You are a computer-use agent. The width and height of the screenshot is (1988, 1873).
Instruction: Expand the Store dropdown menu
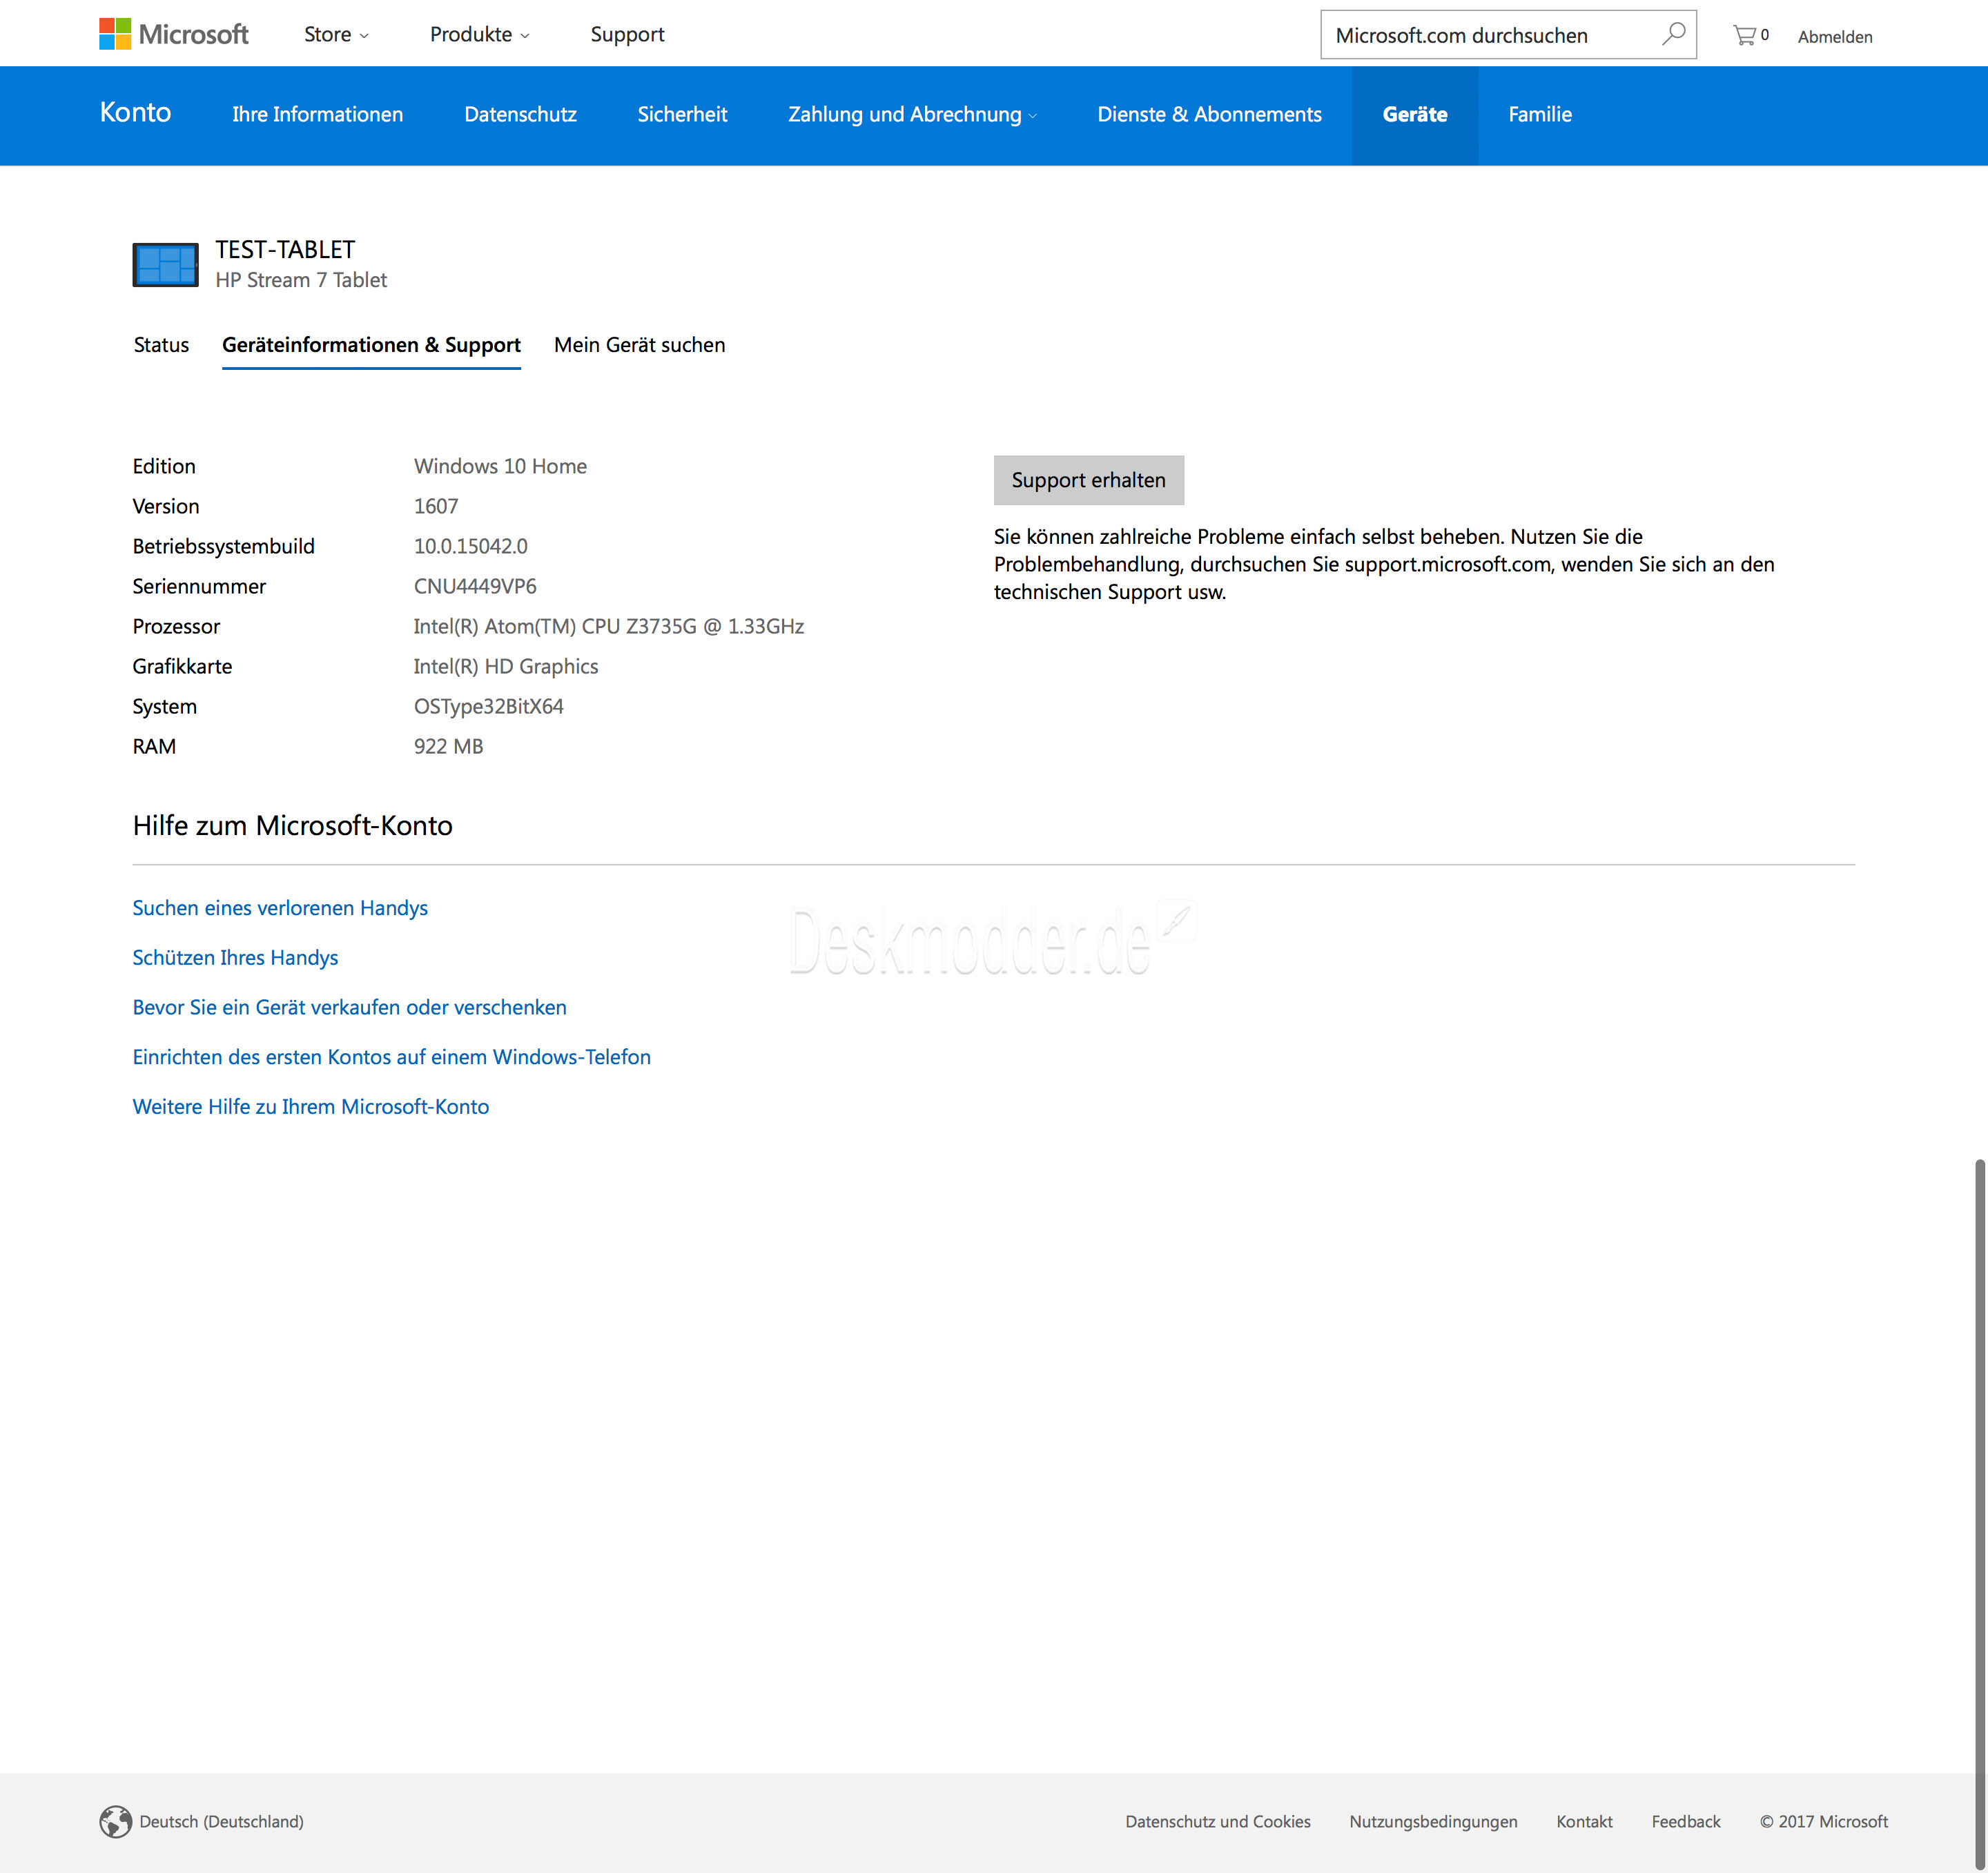point(337,35)
